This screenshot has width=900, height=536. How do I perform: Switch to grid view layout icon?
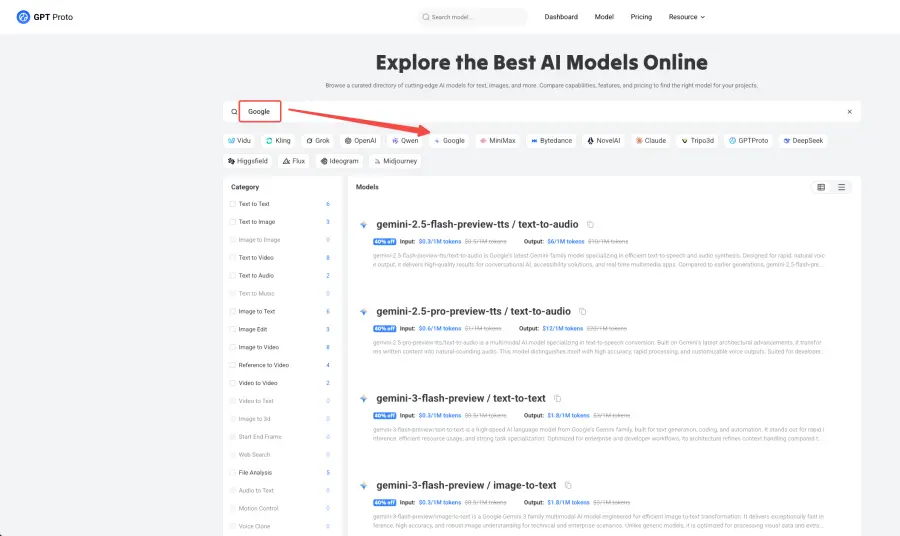point(821,187)
